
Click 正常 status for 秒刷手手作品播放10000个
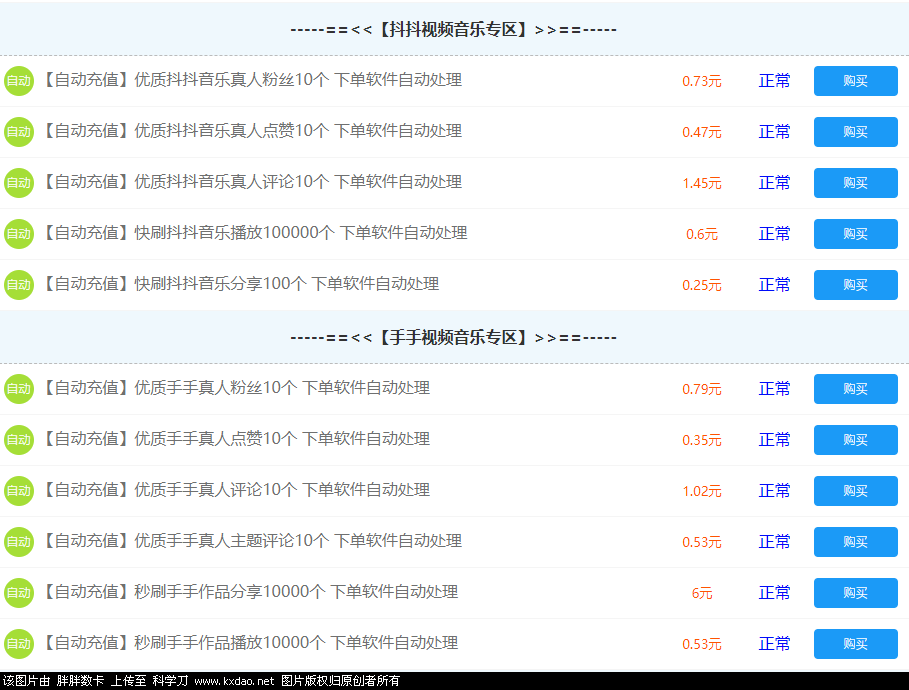tap(775, 644)
